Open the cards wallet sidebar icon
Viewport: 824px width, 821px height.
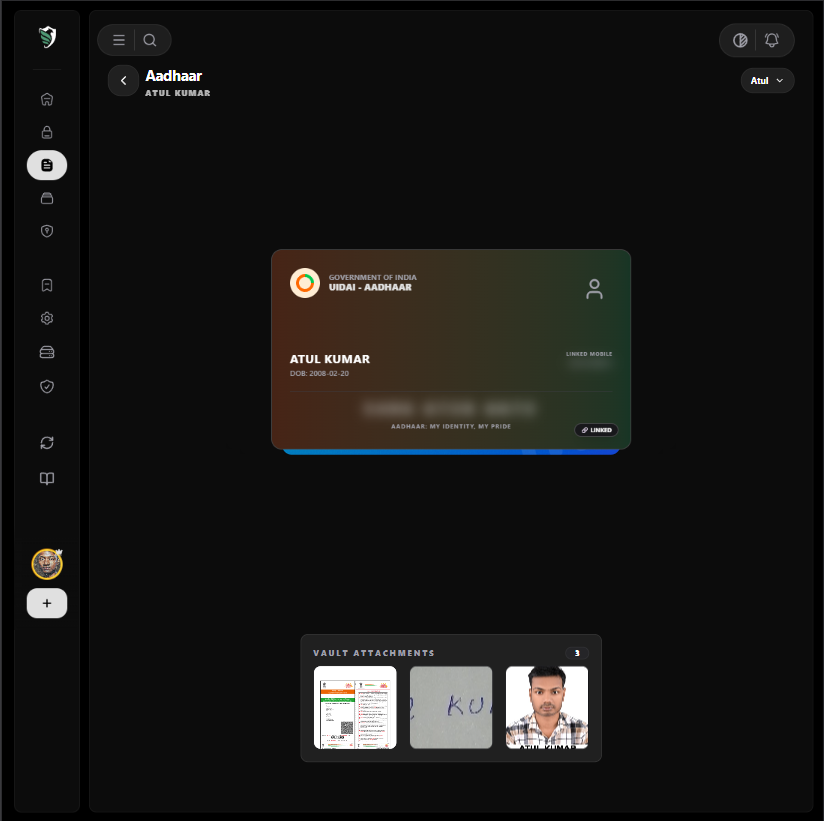point(47,198)
